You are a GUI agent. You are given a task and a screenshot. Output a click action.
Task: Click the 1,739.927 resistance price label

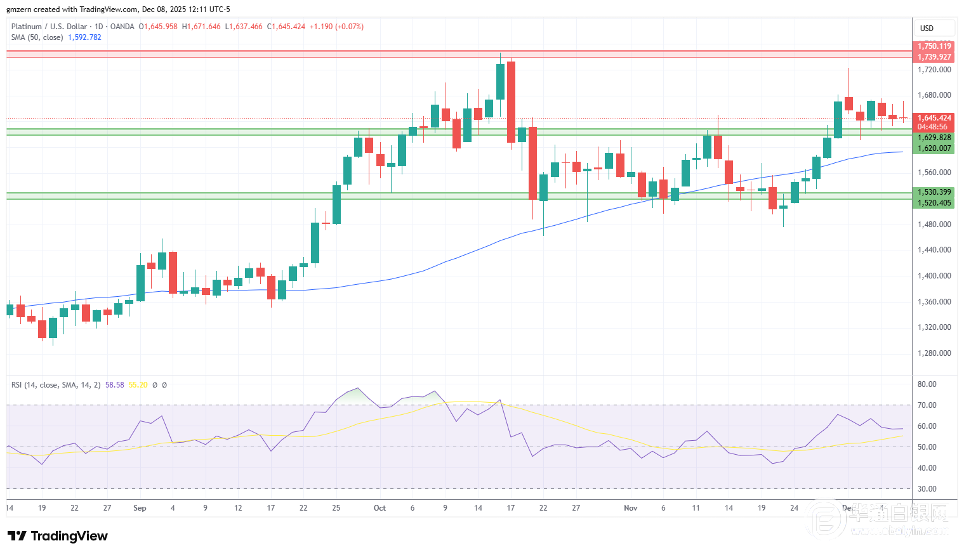933,57
